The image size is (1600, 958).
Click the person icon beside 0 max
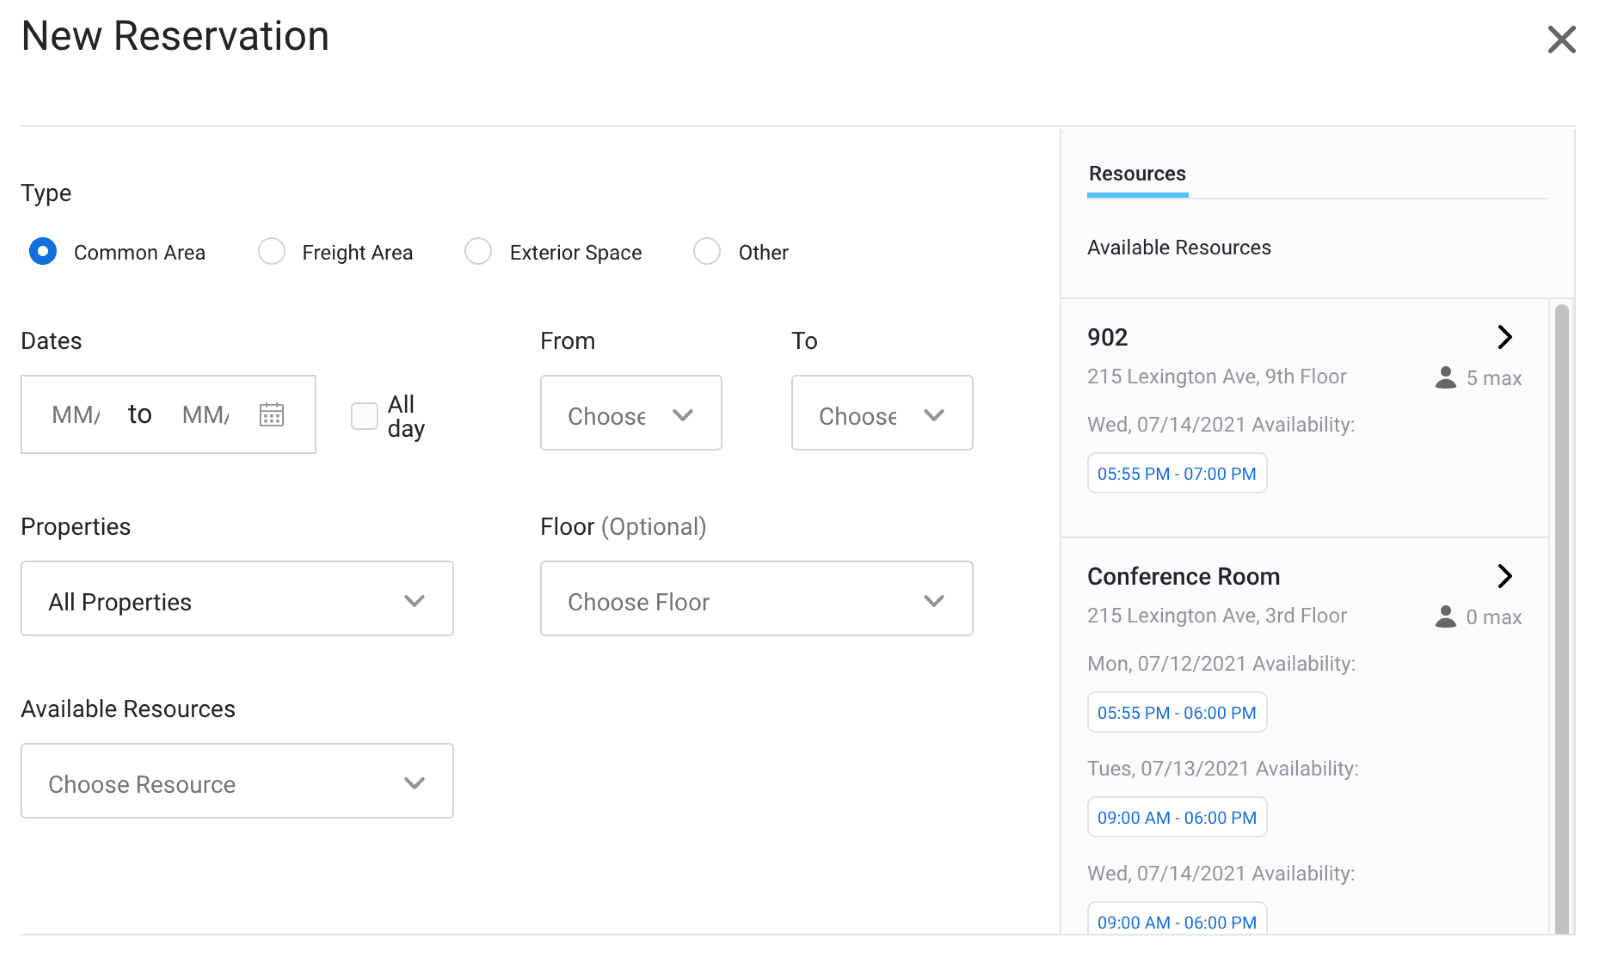1445,616
